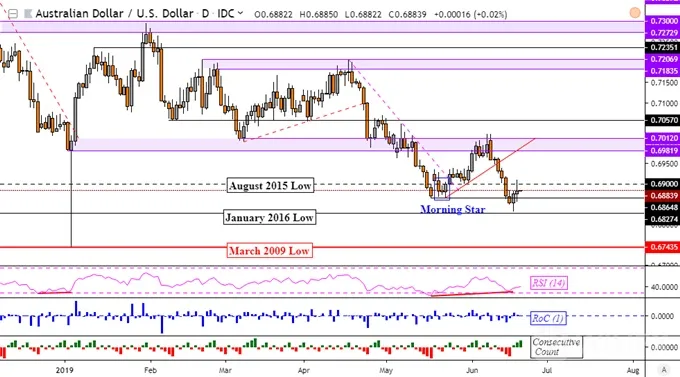Click the January 2016 Low annotation
The height and width of the screenshot is (377, 680).
[269, 217]
